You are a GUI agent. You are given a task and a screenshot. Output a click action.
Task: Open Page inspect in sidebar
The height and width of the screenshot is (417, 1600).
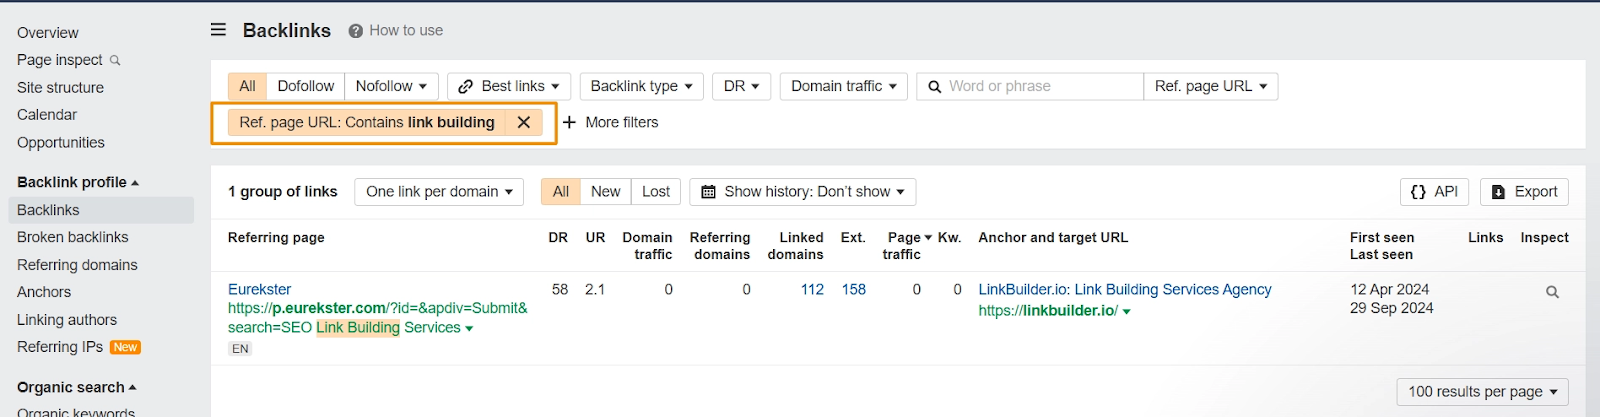coord(60,60)
